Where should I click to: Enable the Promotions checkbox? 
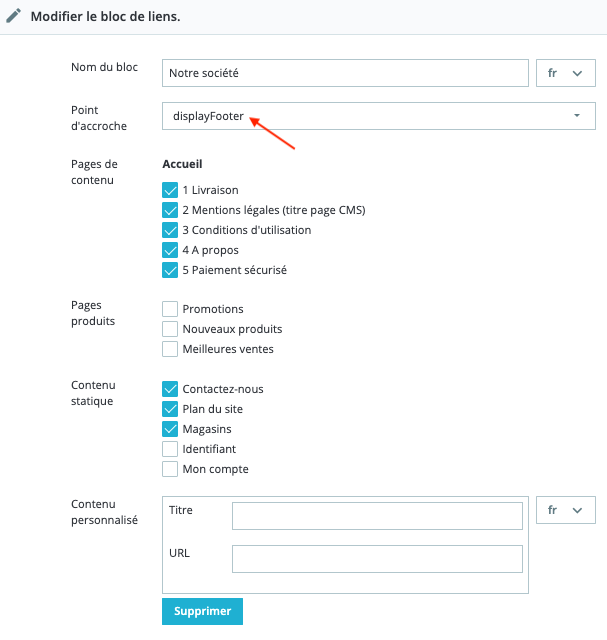tap(170, 309)
